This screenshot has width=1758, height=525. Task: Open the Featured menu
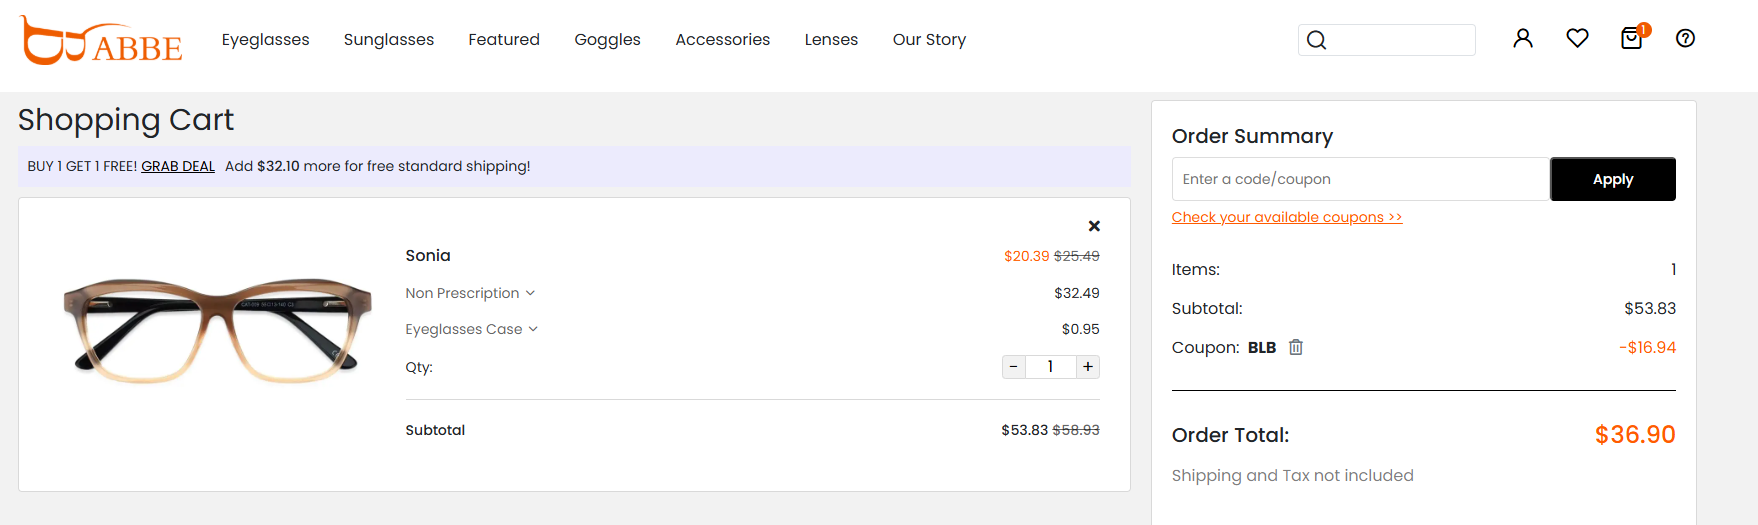(504, 39)
